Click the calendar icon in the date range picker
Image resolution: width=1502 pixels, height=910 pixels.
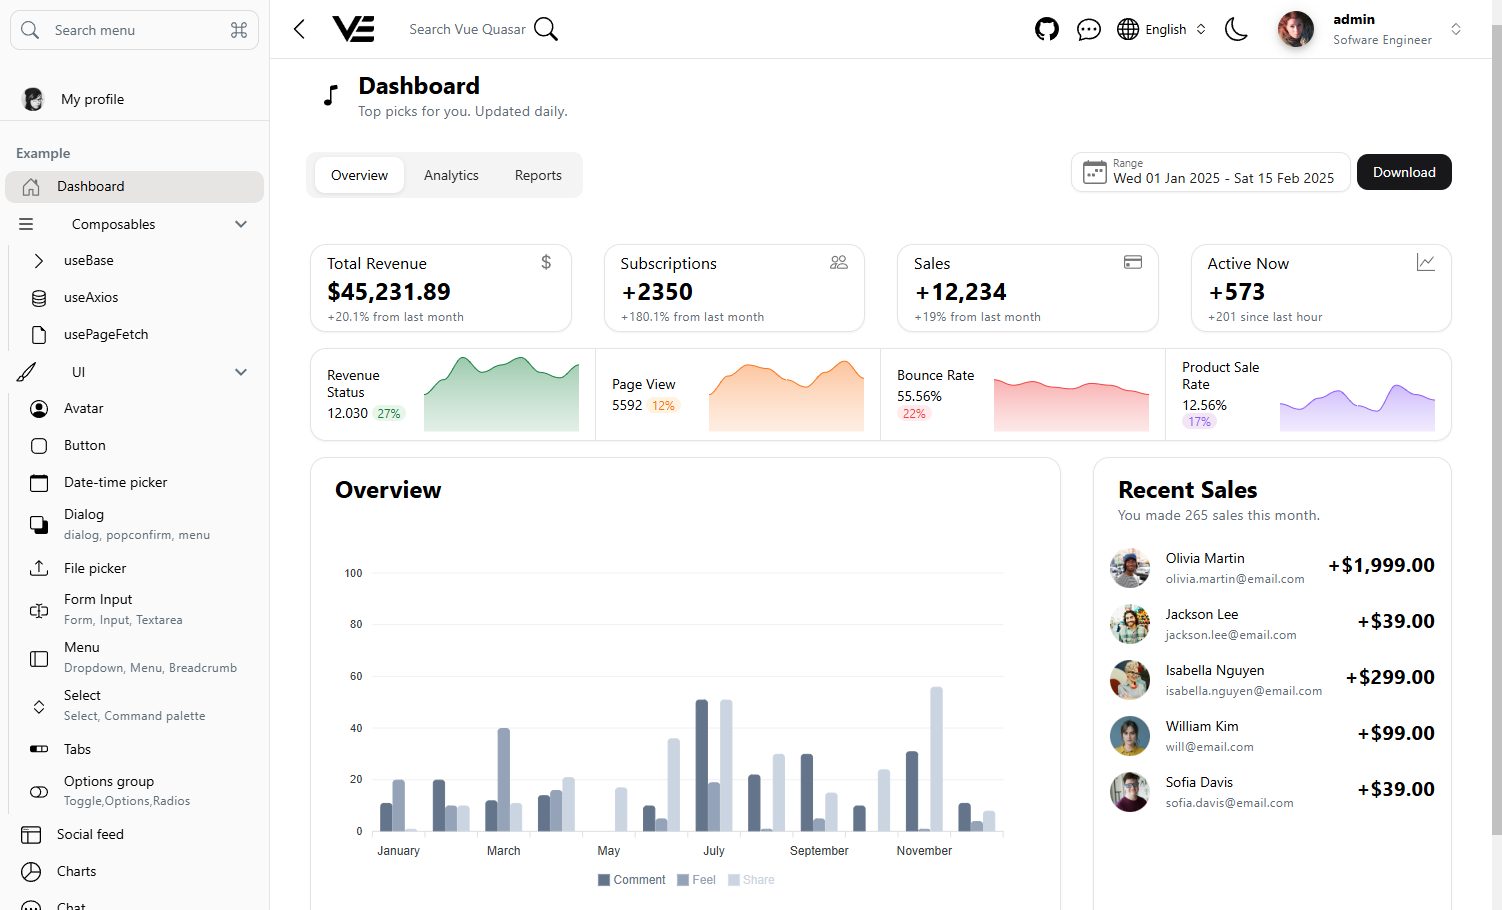[1094, 171]
